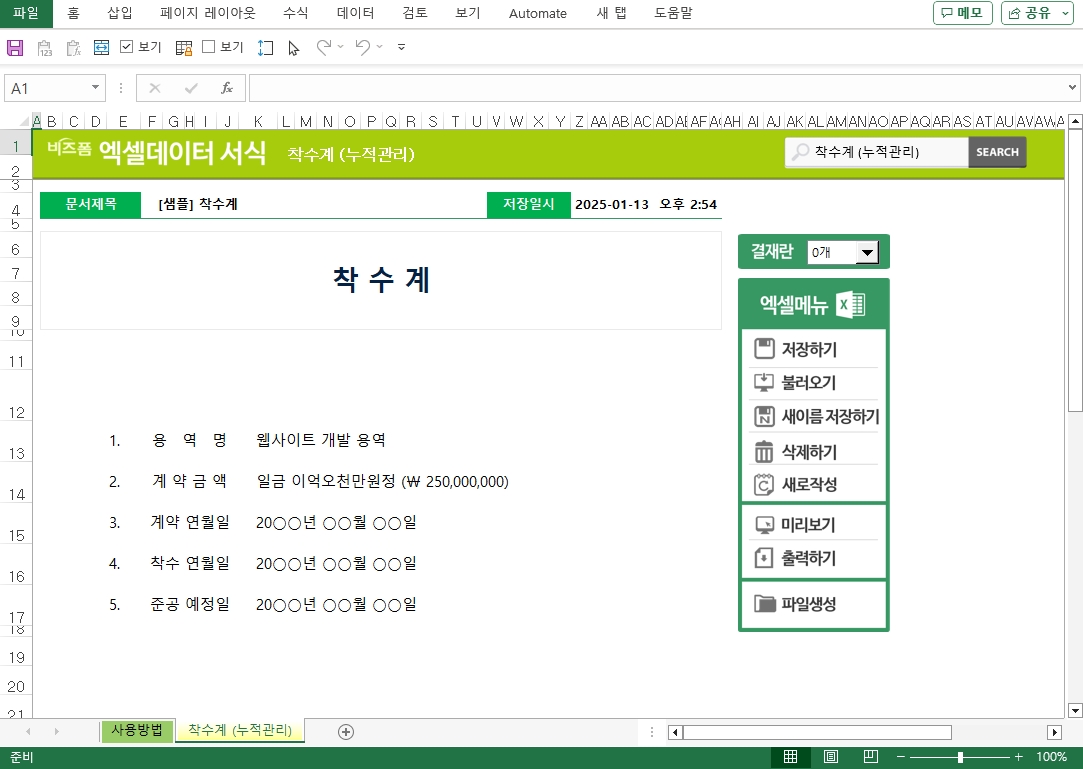Click zoom out minus button
The height and width of the screenshot is (769, 1083).
point(901,757)
